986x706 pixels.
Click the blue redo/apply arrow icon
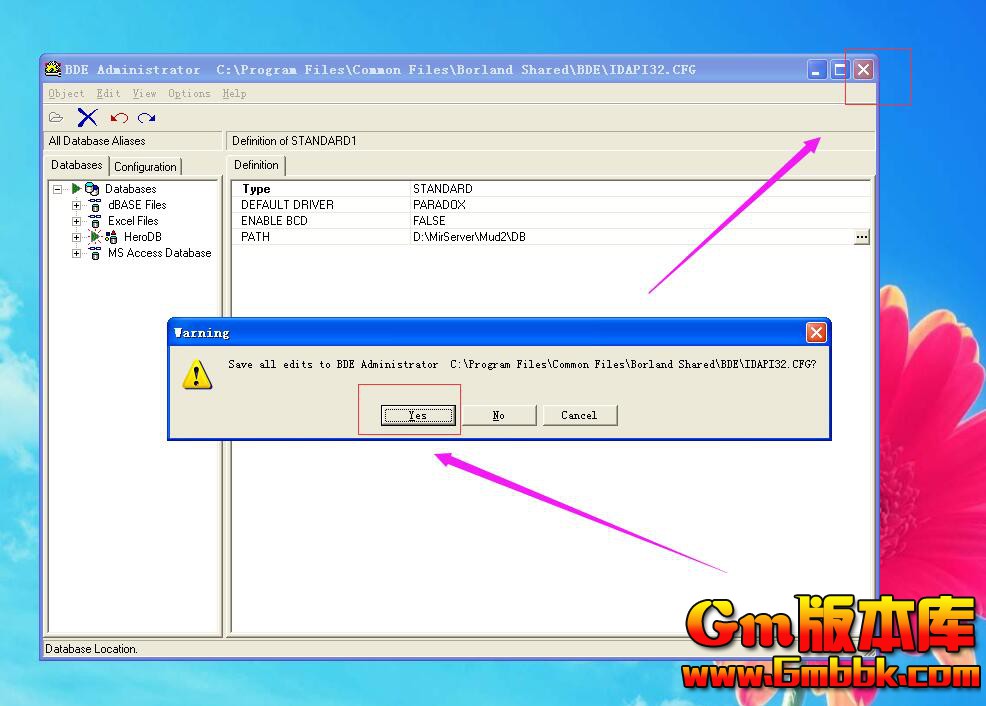pyautogui.click(x=147, y=118)
